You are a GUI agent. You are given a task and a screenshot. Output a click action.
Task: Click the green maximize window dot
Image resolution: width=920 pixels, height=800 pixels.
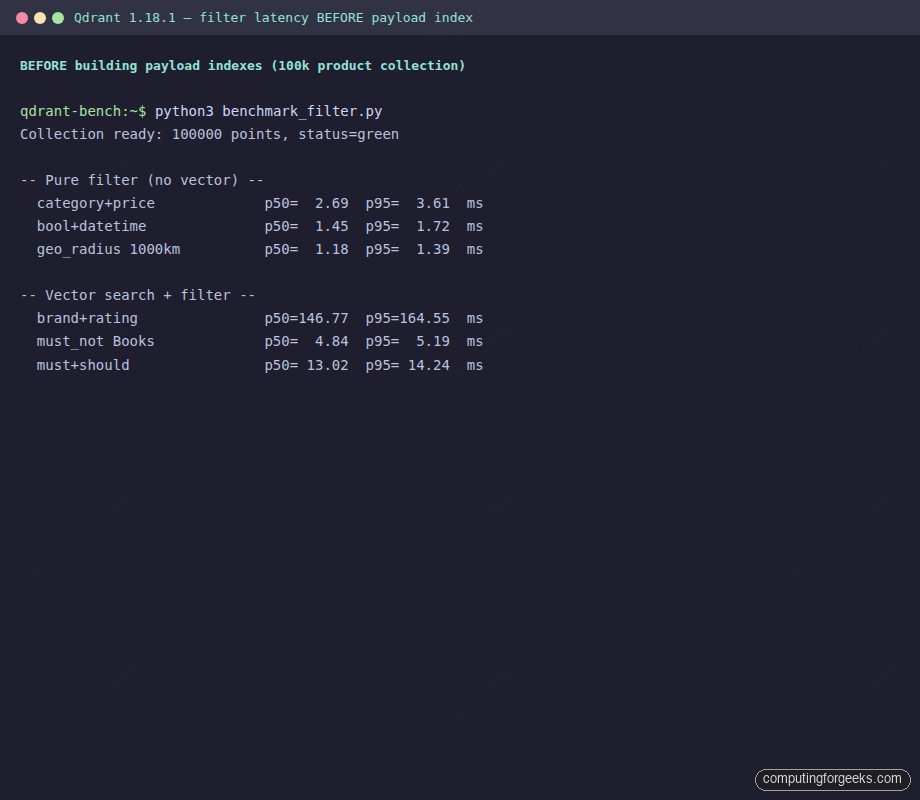58,18
